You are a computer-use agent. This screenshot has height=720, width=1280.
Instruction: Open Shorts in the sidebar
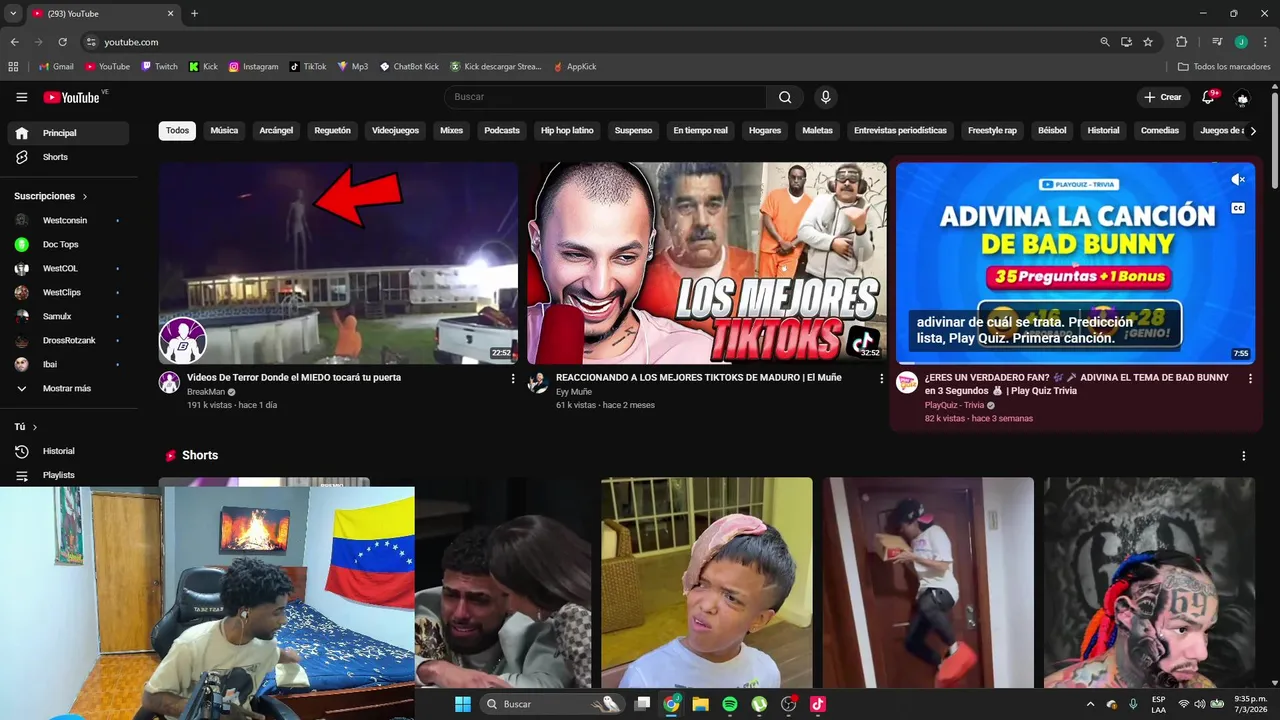point(68,157)
